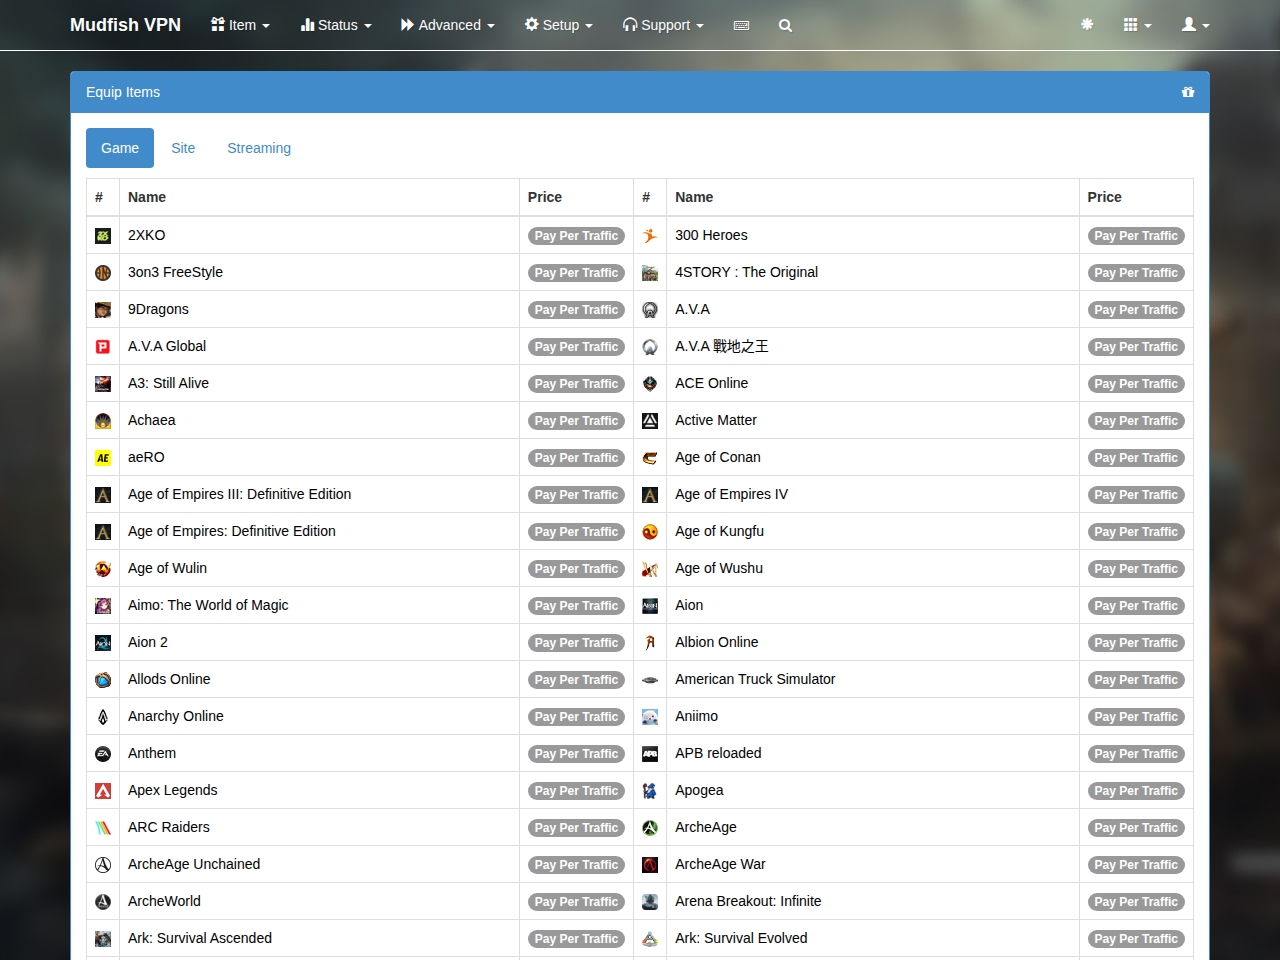This screenshot has height=960, width=1280.
Task: Click the Arena Breakout: Infinite name
Action: (x=748, y=901)
